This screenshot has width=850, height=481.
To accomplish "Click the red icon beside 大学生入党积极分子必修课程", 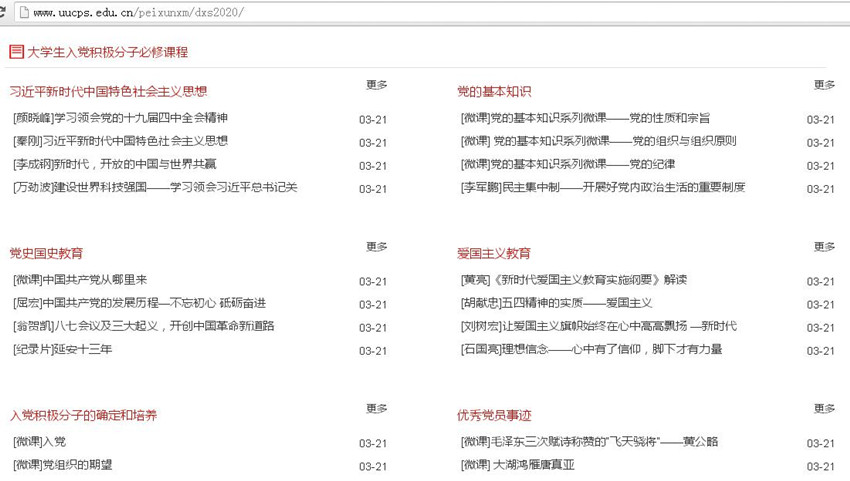I will 16,52.
